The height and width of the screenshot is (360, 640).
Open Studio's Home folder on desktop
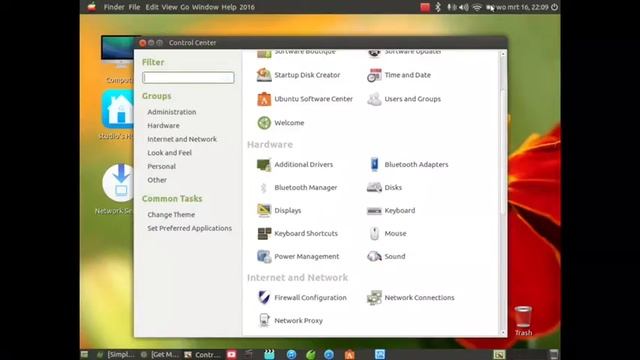[118, 110]
